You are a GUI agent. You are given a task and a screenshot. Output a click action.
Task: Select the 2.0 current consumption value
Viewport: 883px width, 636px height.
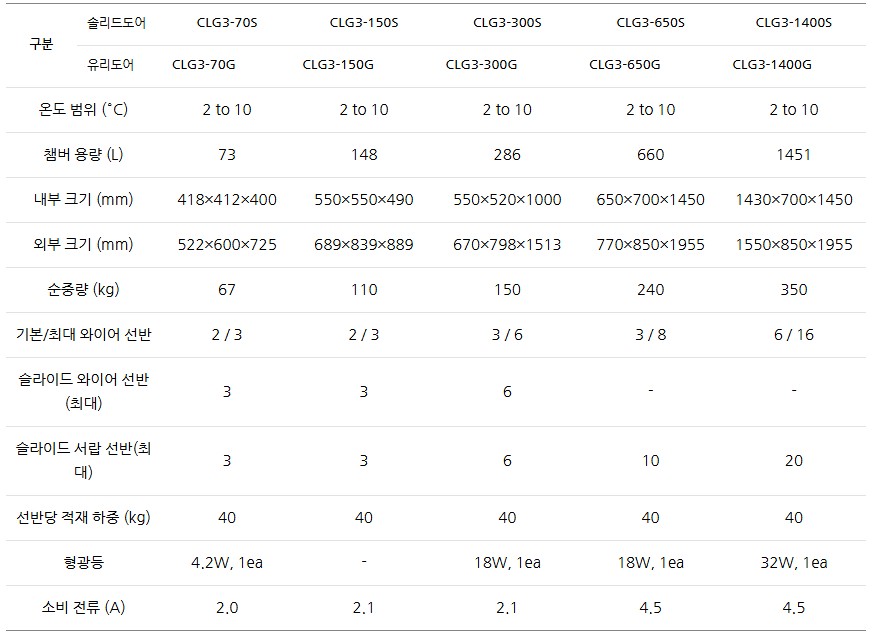point(227,608)
